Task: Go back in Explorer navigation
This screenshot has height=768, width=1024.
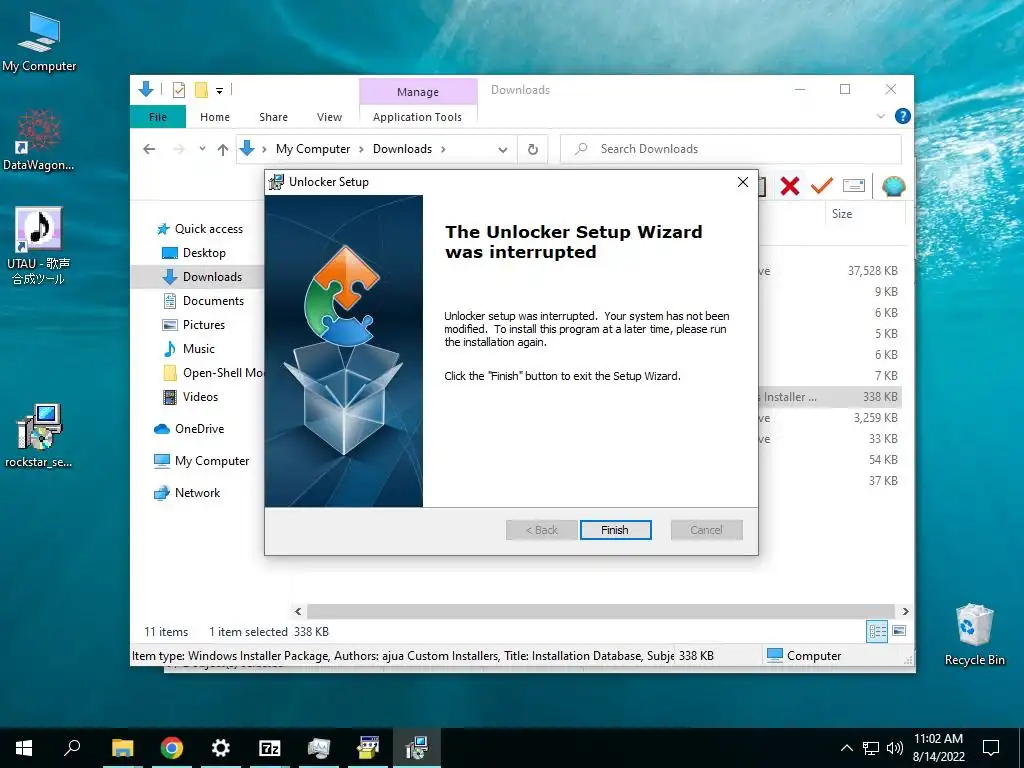Action: tap(149, 149)
